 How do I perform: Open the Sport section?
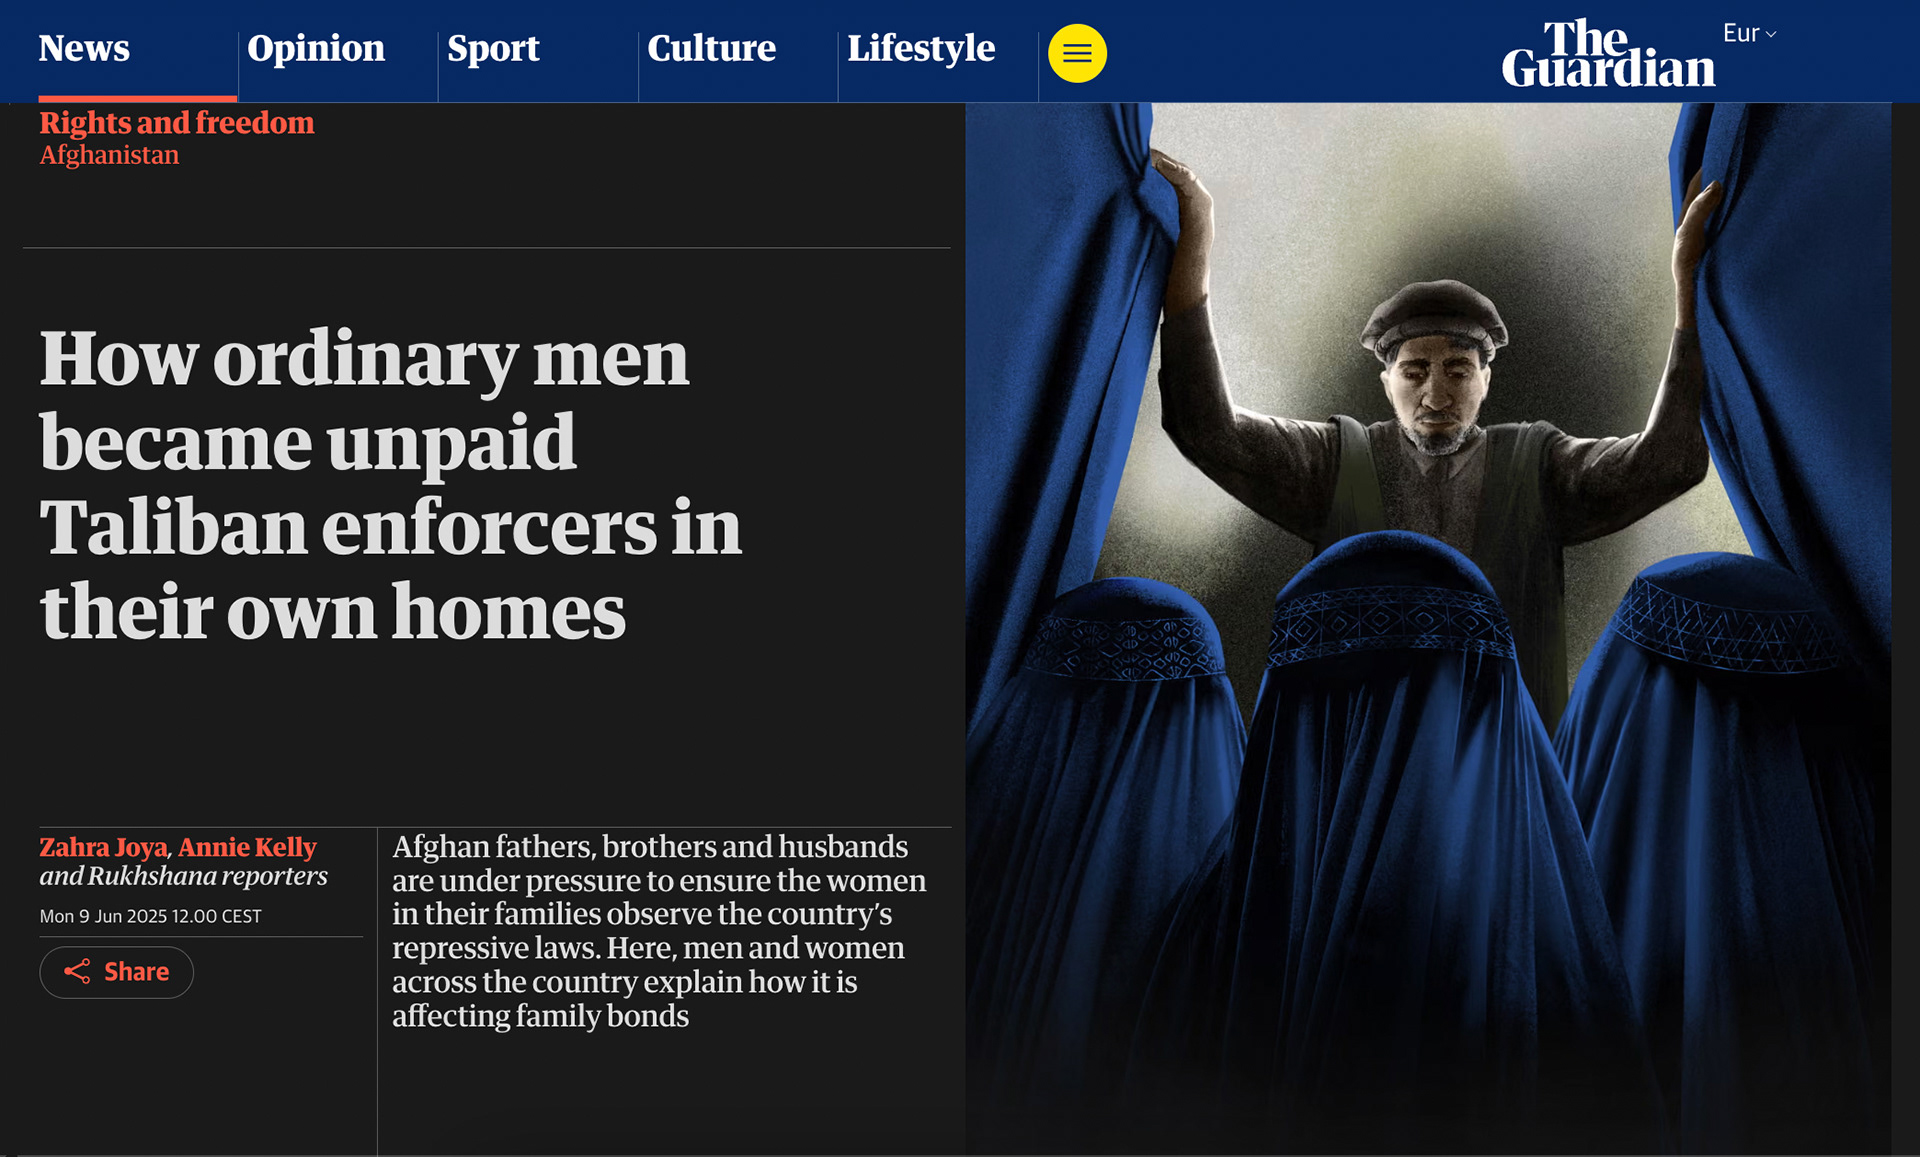493,48
